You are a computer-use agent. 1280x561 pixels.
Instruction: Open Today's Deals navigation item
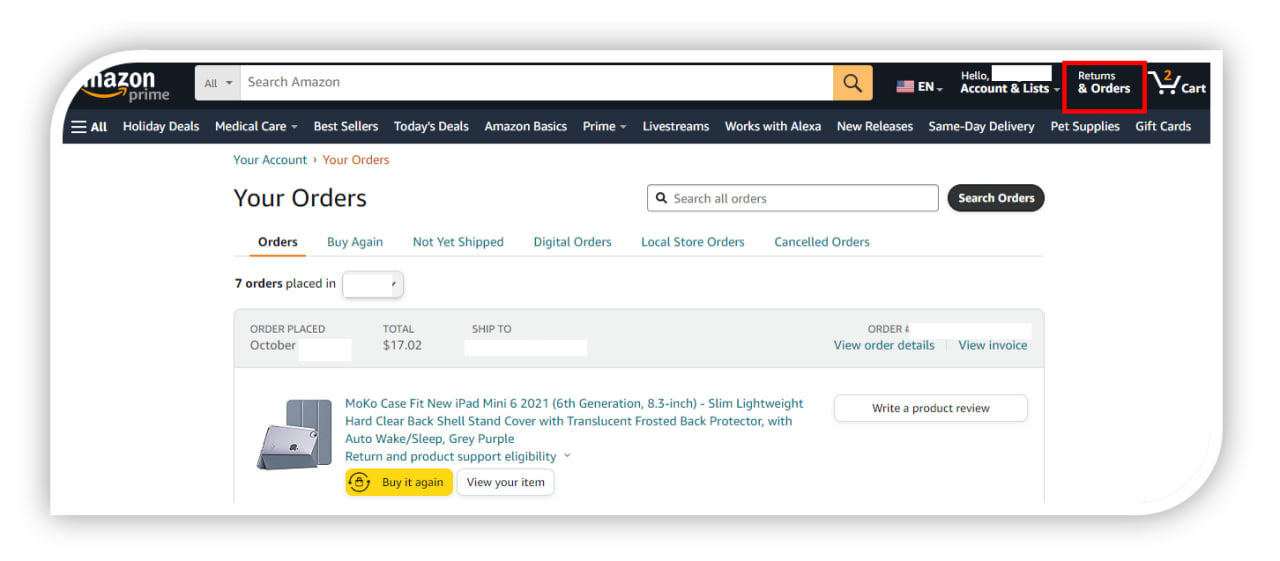[x=431, y=127]
